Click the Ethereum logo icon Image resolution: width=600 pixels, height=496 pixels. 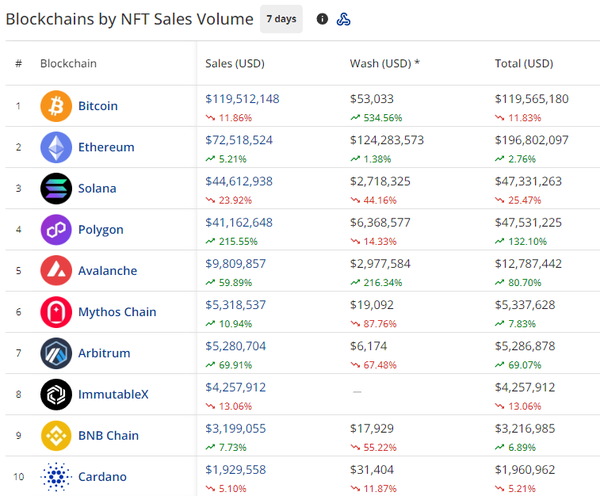(x=56, y=147)
